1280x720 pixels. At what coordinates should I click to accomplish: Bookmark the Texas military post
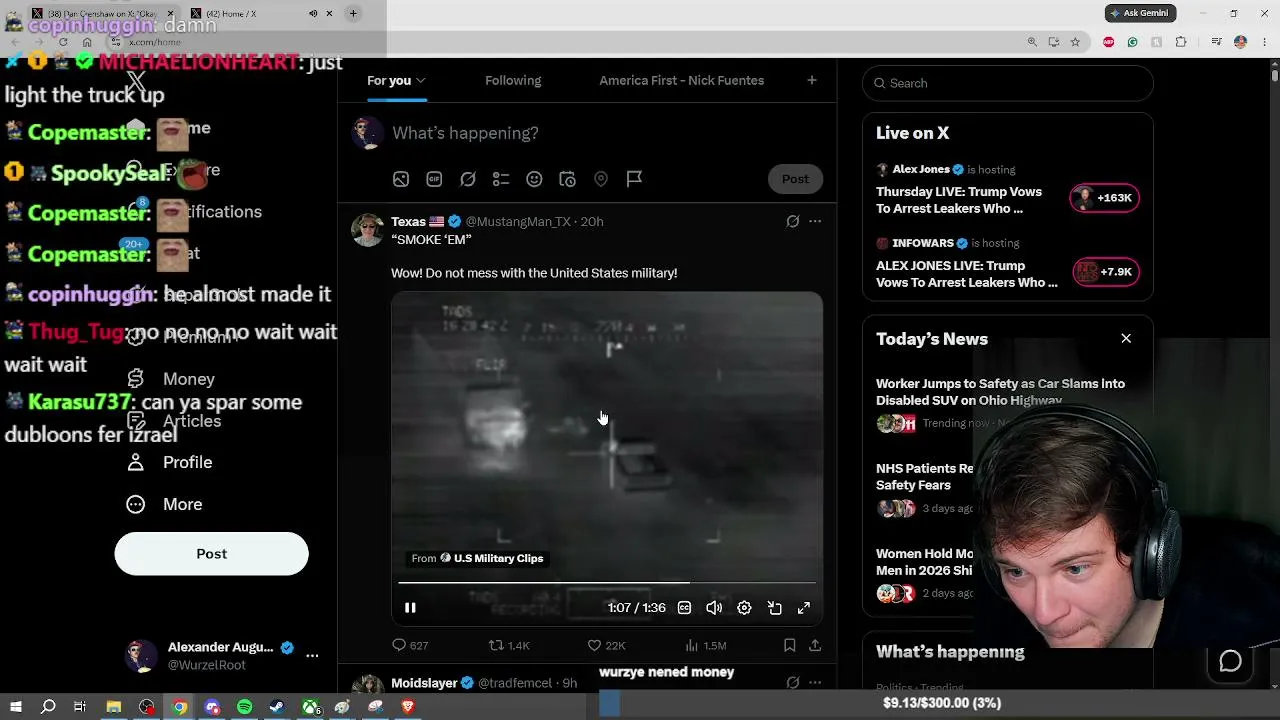pos(789,646)
